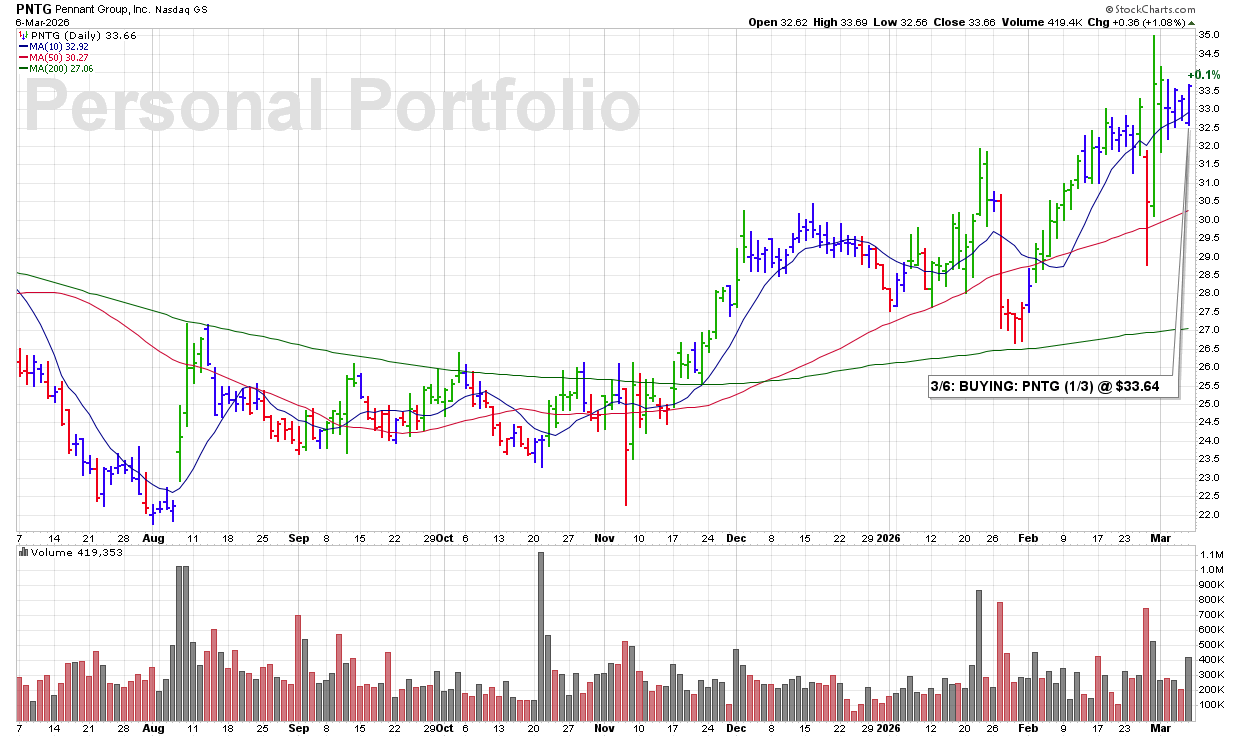Image resolution: width=1240 pixels, height=737 pixels.
Task: Click the 1.1M label on the volume axis
Action: coord(1211,555)
